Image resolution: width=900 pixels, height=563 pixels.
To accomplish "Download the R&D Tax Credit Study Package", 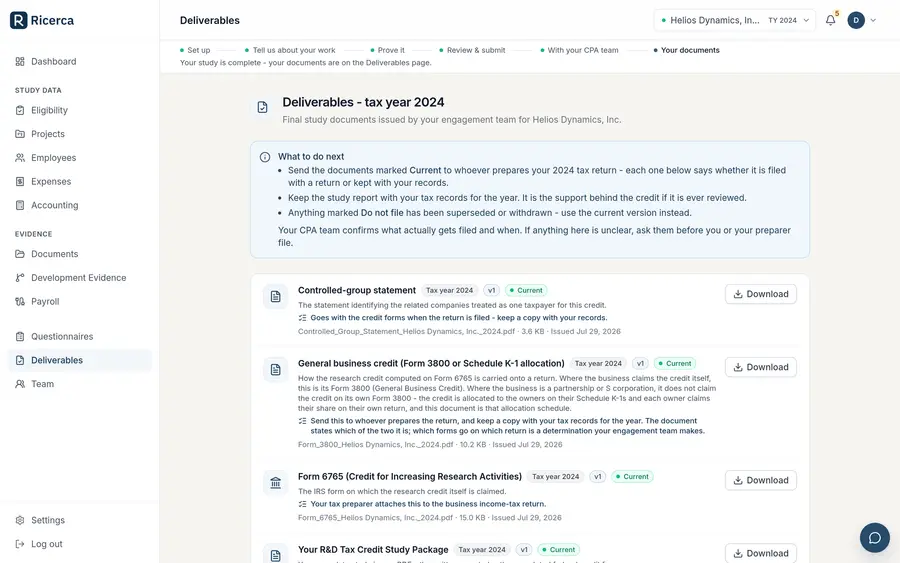I will [761, 553].
